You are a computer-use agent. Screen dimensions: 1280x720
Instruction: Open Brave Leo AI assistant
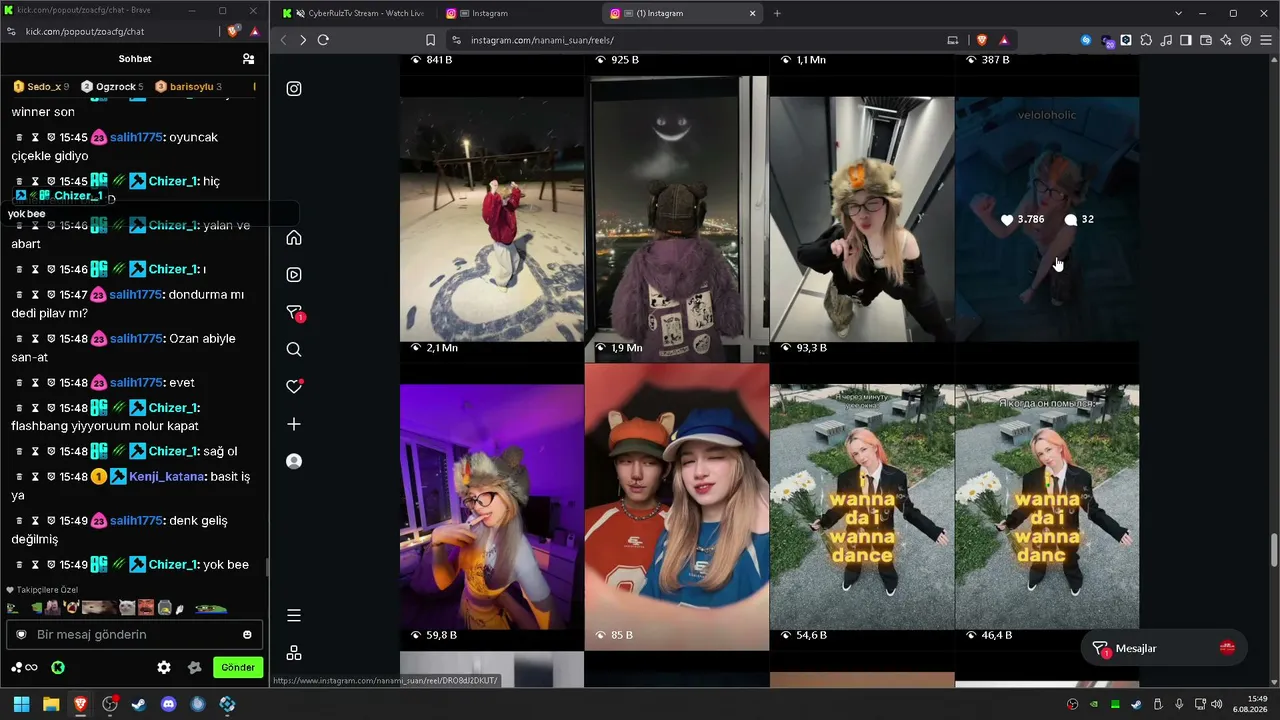point(1226,40)
